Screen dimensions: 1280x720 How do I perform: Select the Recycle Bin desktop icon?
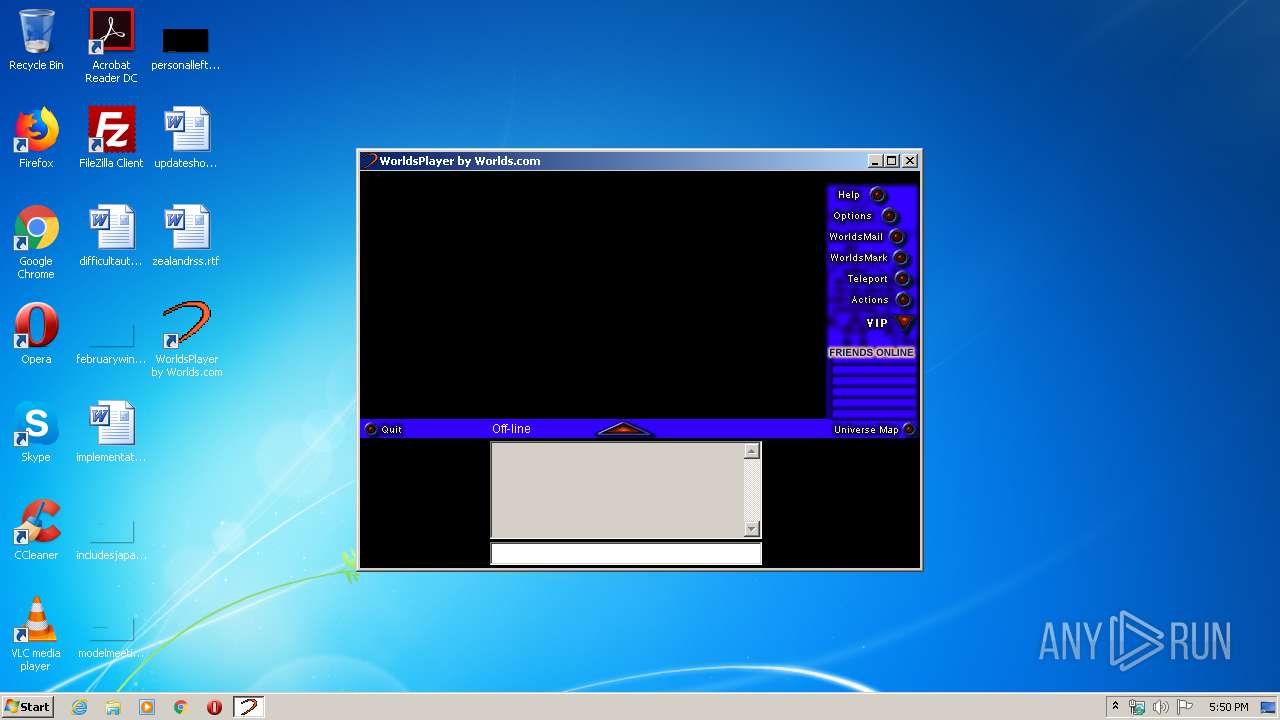coord(36,40)
